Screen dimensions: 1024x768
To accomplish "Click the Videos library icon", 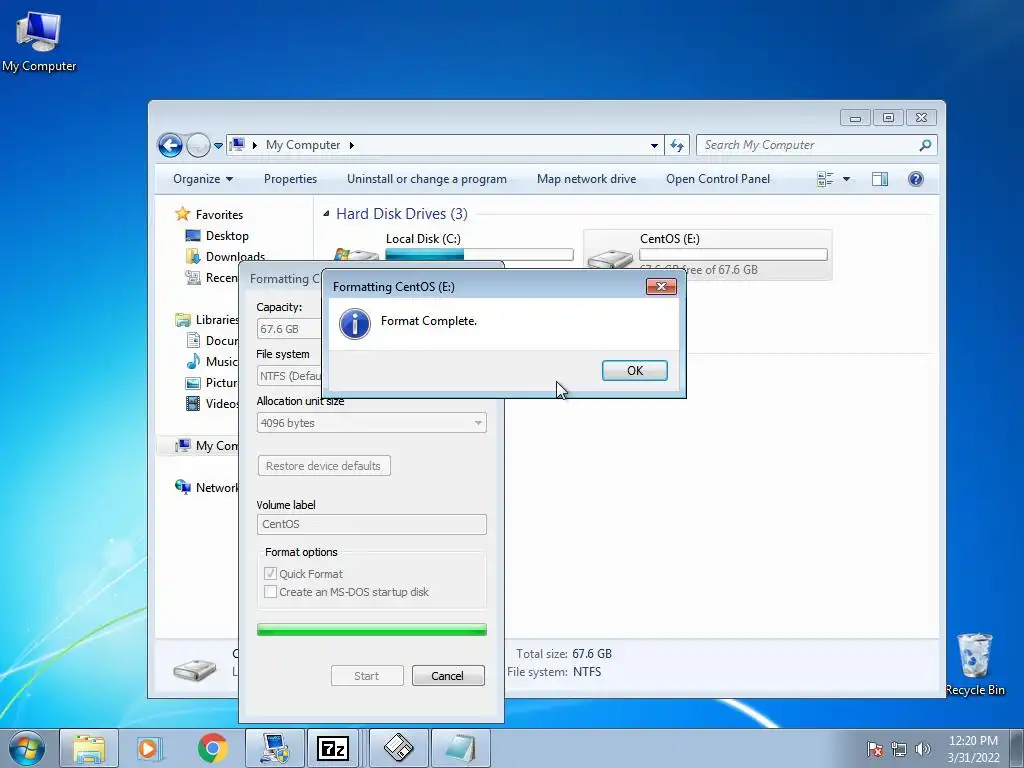I will pos(193,403).
